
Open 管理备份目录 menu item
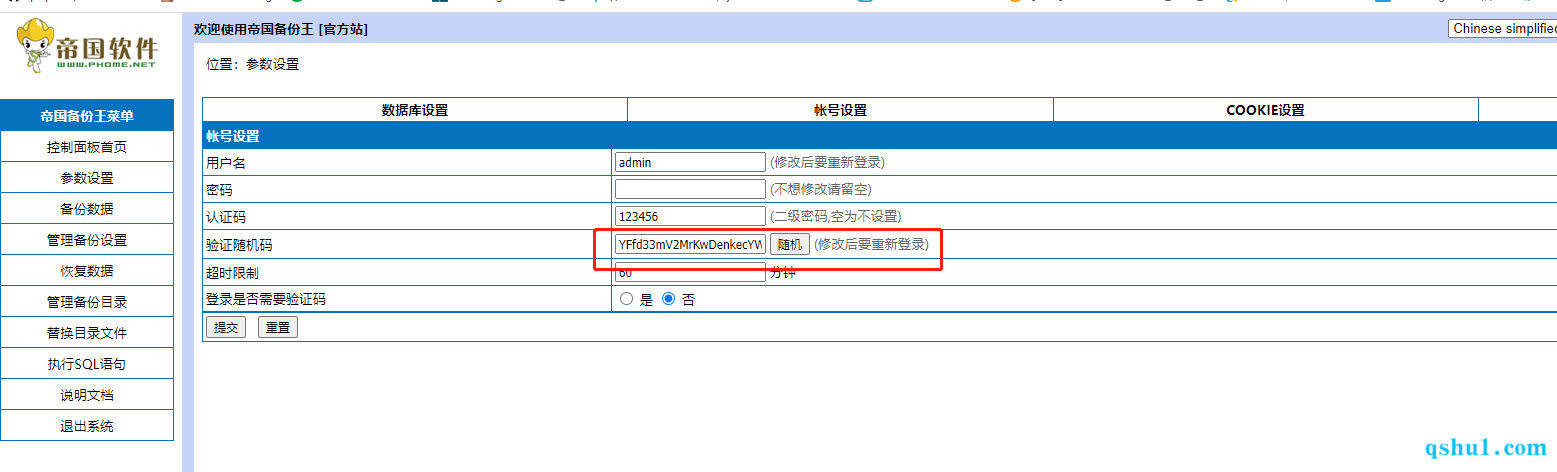[x=87, y=302]
